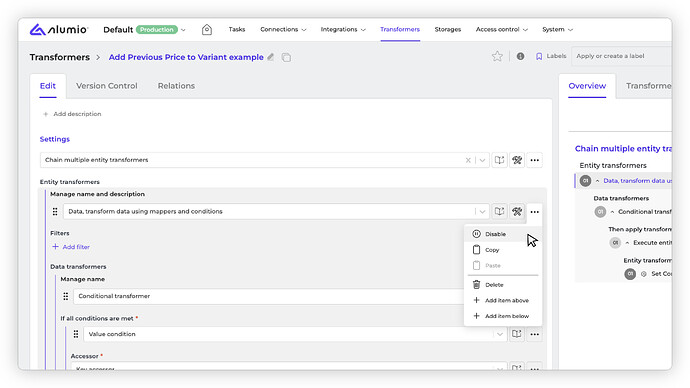Click the Transformers breadcrumb link
This screenshot has height=388, width=690.
(59, 57)
